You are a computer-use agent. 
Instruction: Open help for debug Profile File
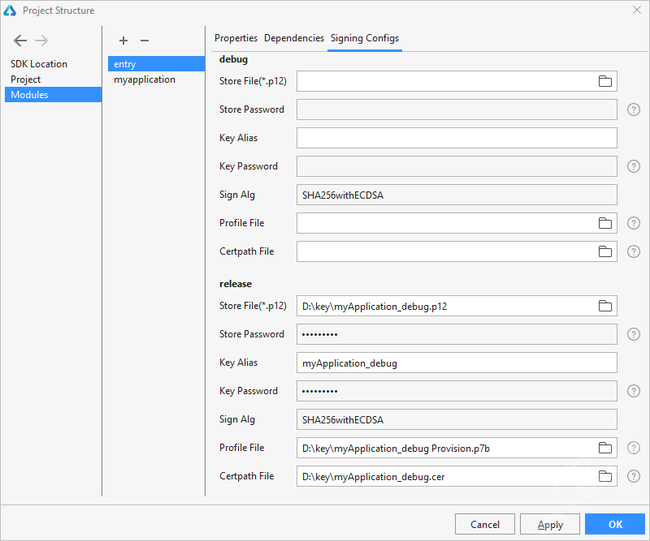point(633,223)
